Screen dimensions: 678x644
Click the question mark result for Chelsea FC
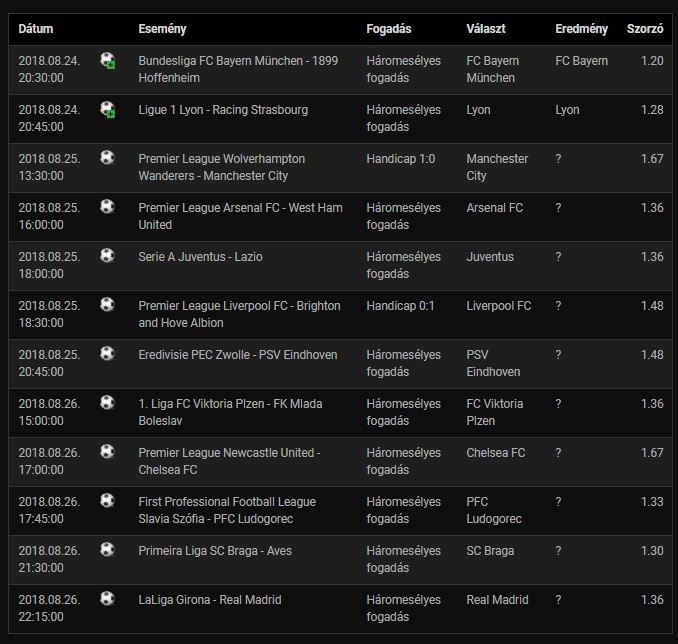558,453
